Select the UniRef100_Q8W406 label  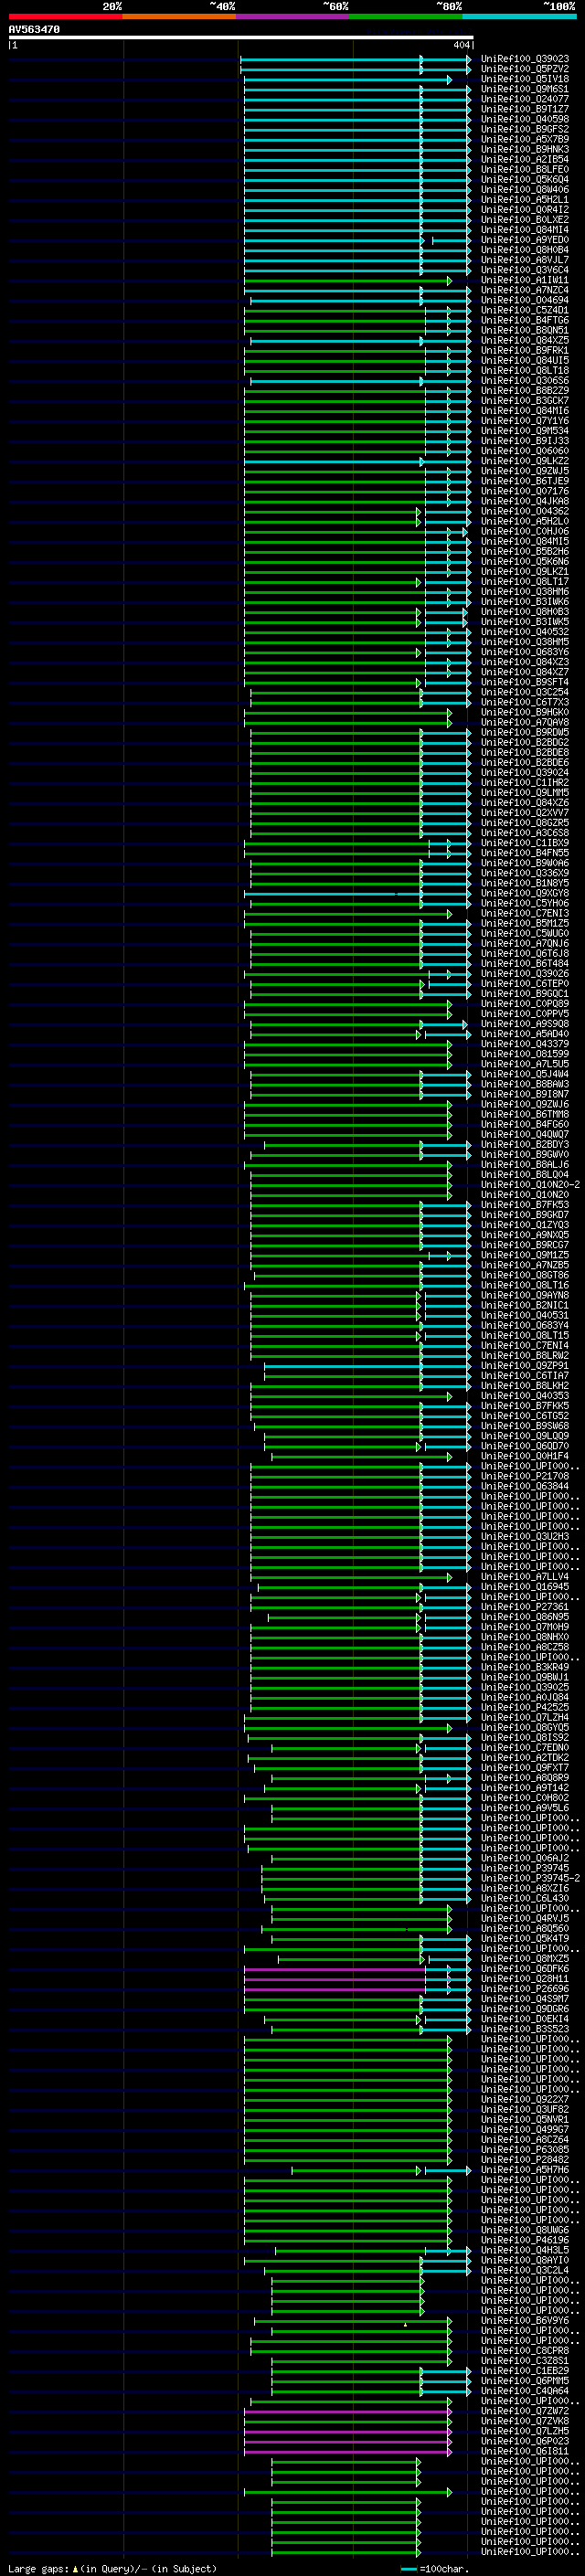pos(525,190)
